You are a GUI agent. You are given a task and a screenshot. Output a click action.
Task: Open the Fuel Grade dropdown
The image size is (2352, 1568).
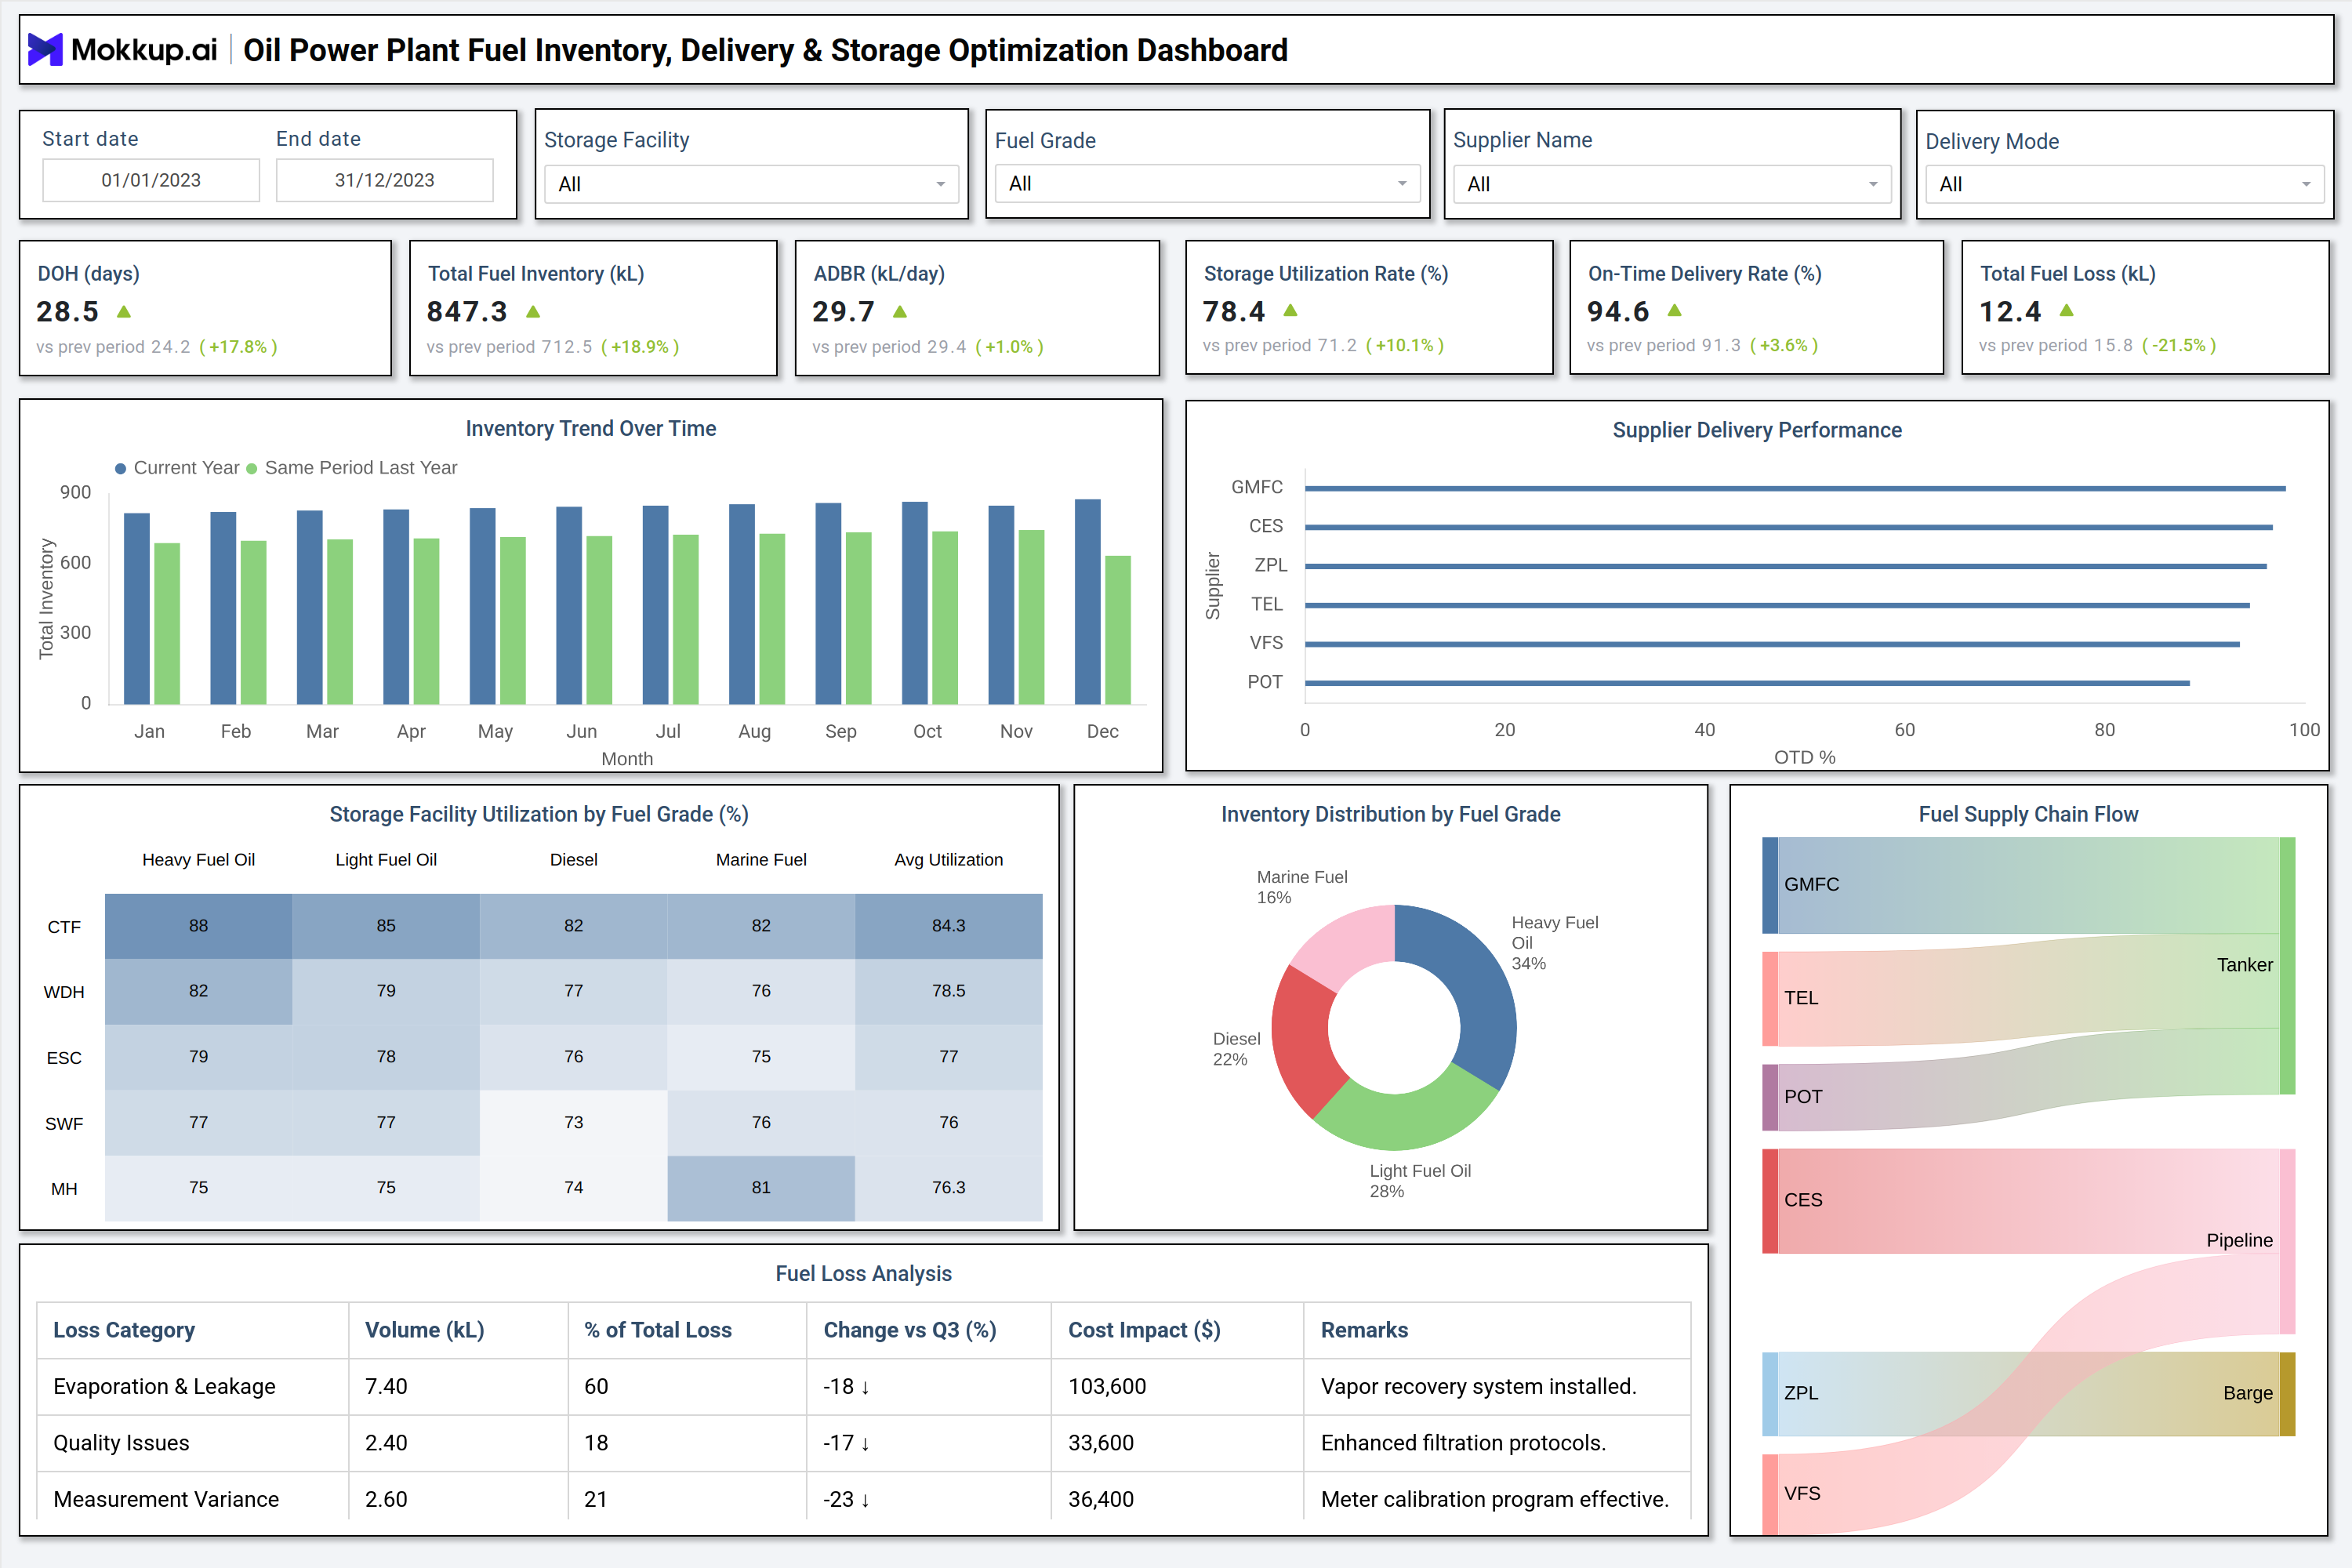(x=1207, y=183)
